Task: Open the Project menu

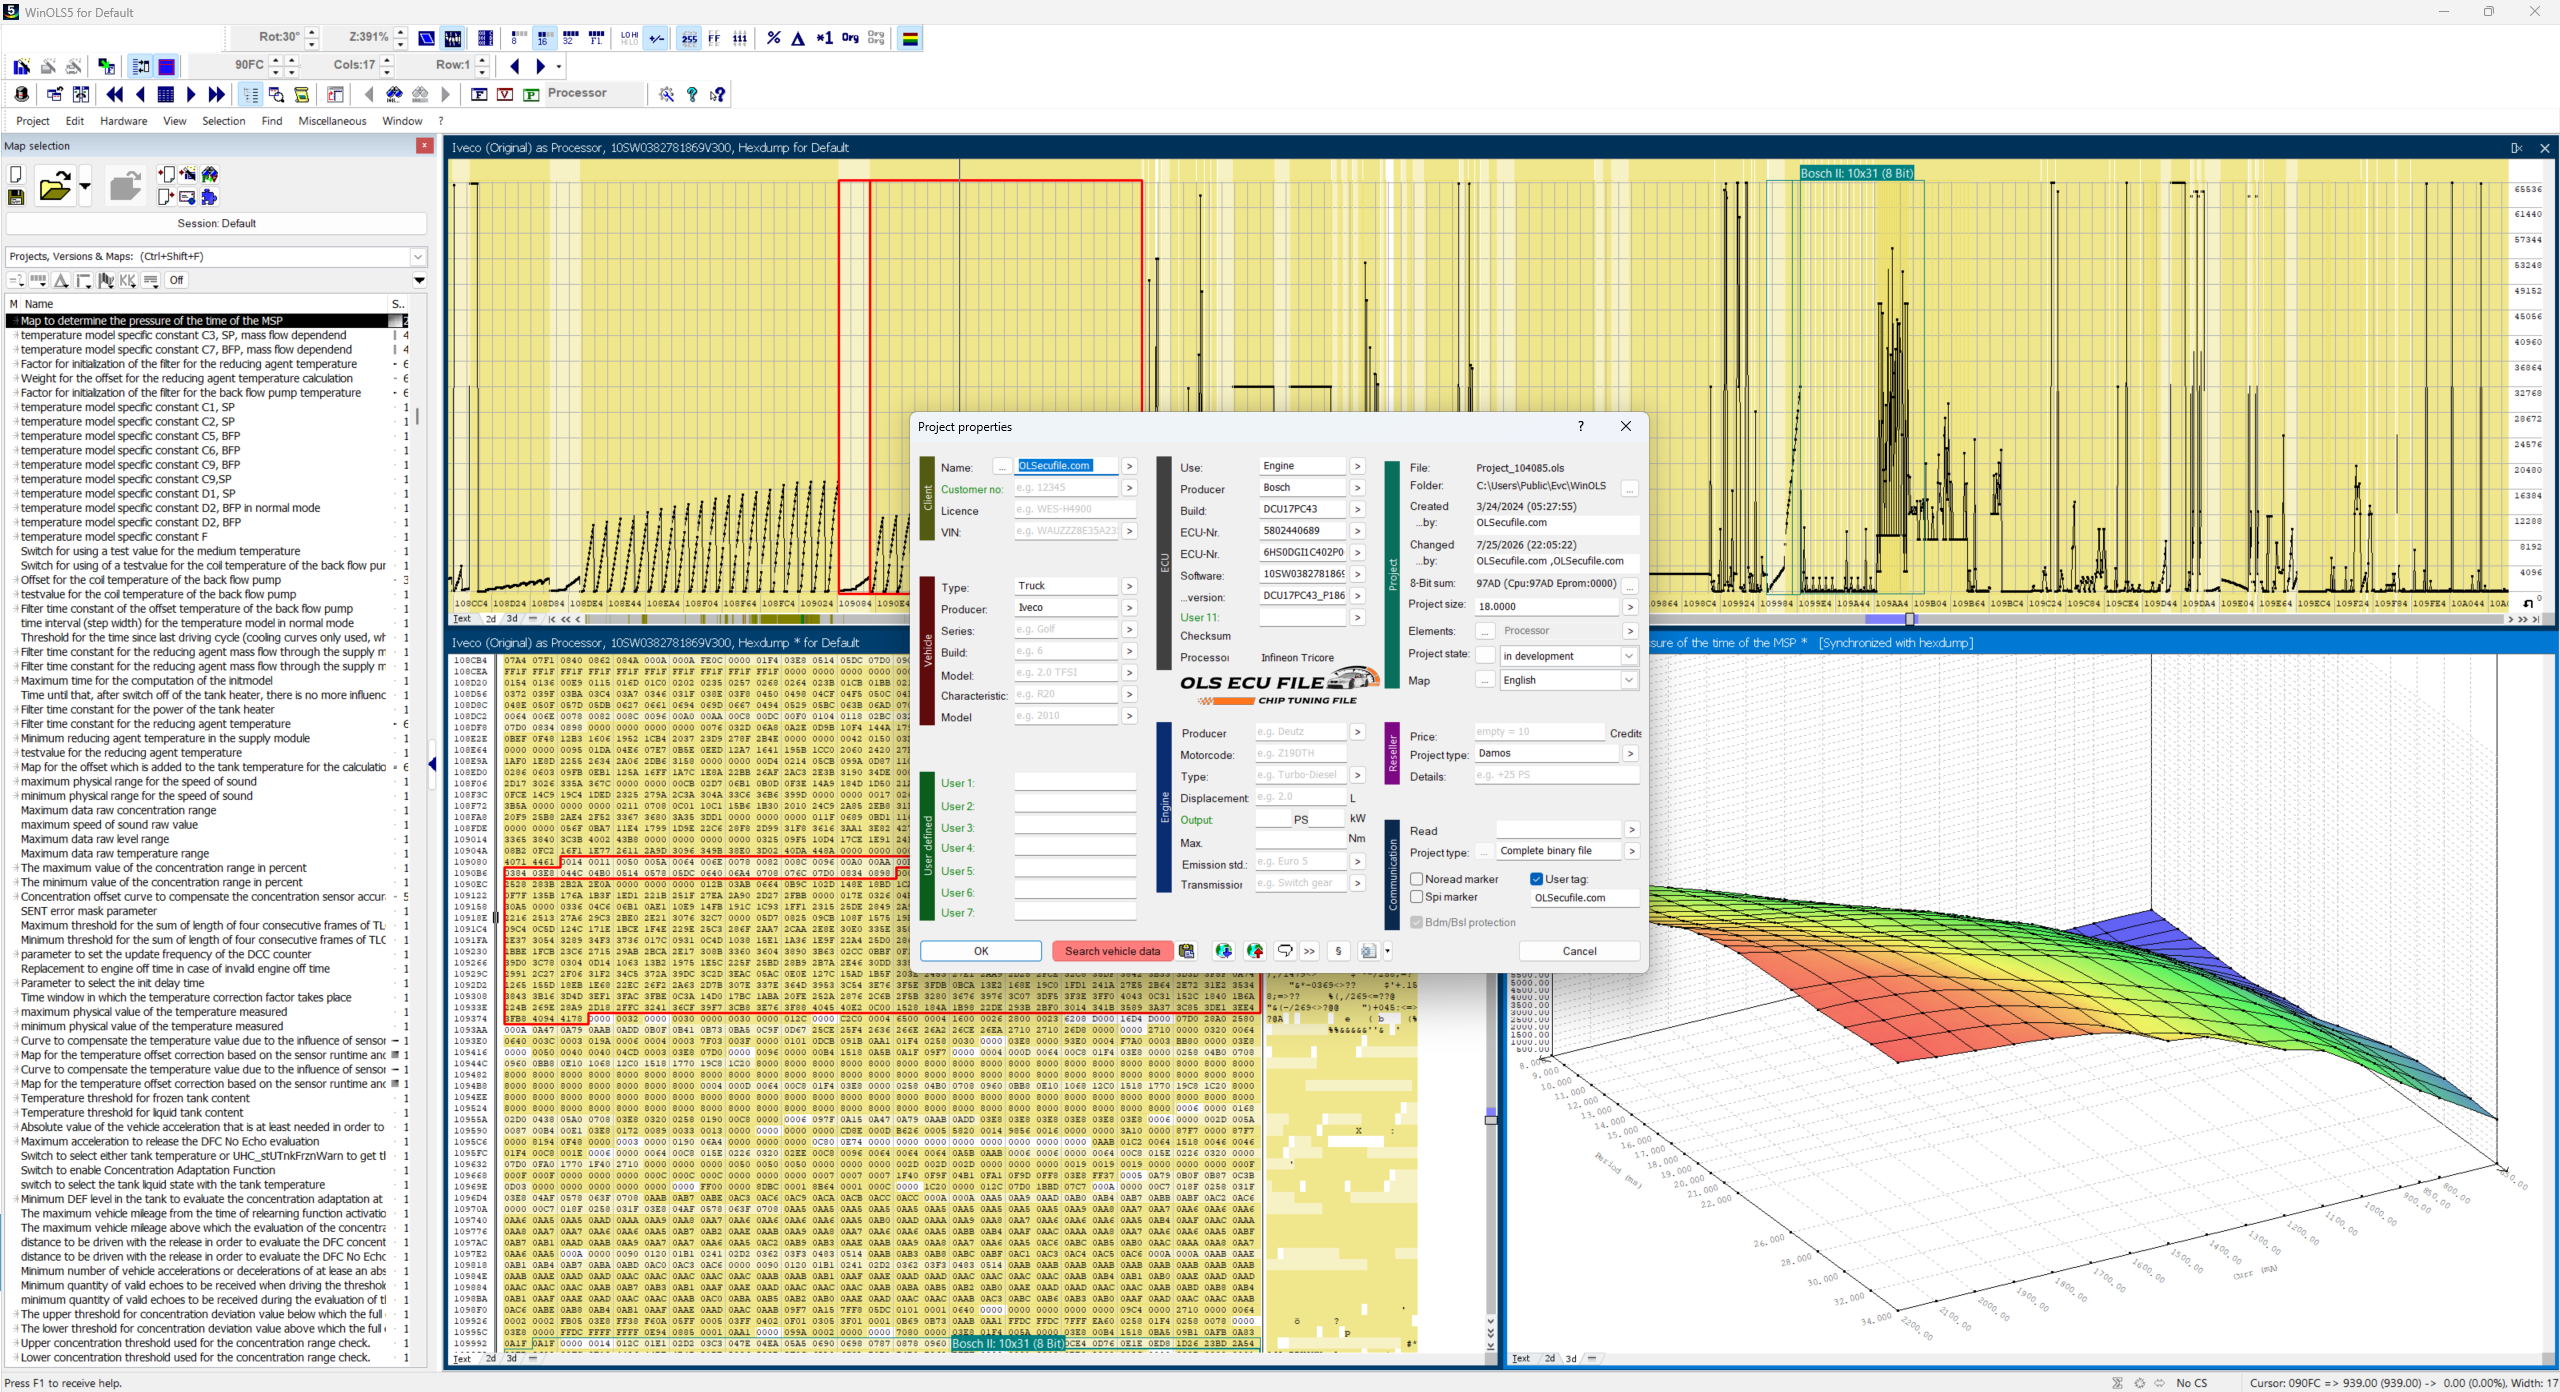Action: 33,121
